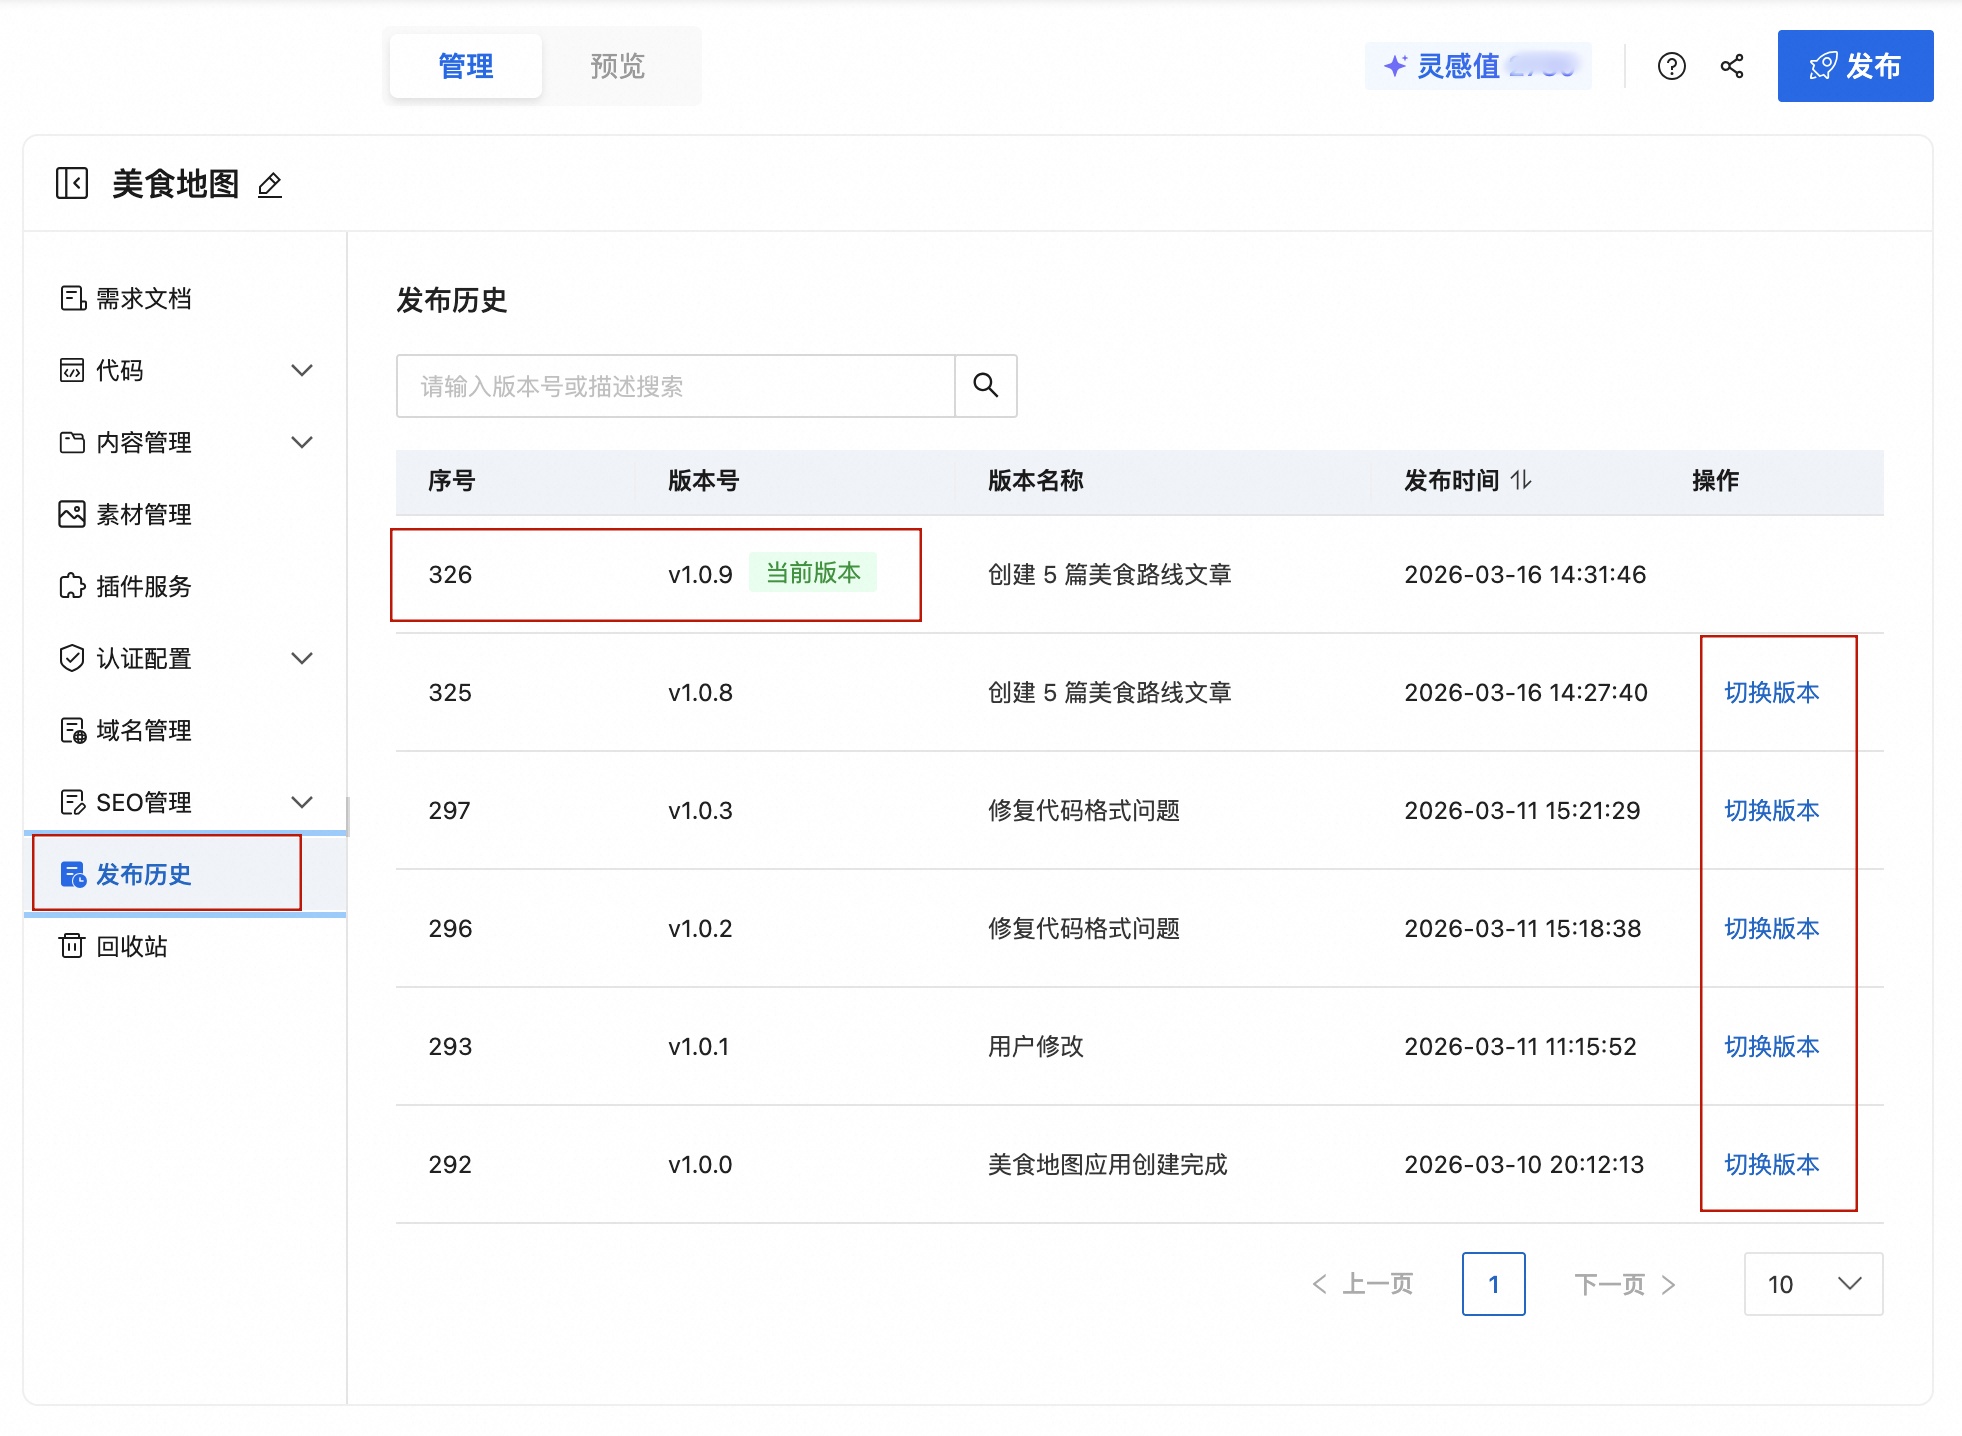Open the 回收站 section

click(133, 945)
